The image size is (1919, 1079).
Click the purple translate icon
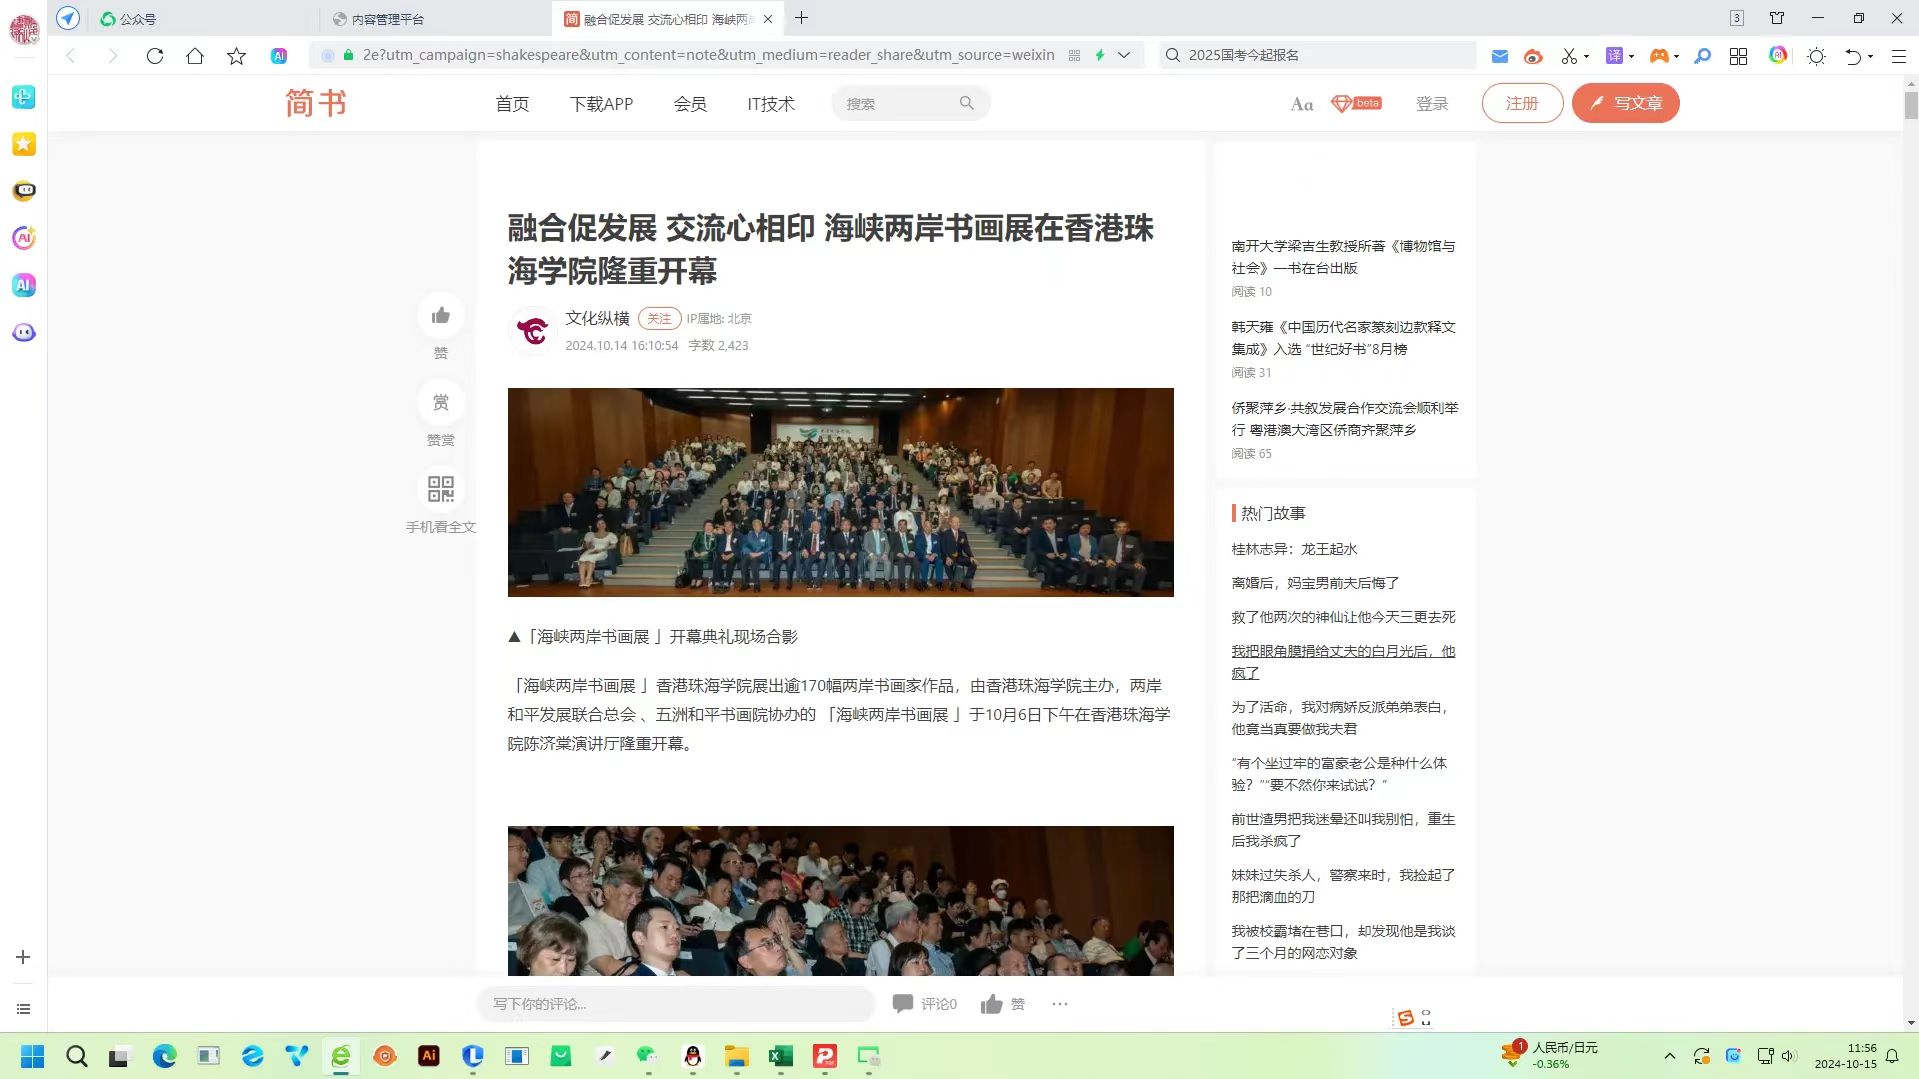tap(1614, 56)
